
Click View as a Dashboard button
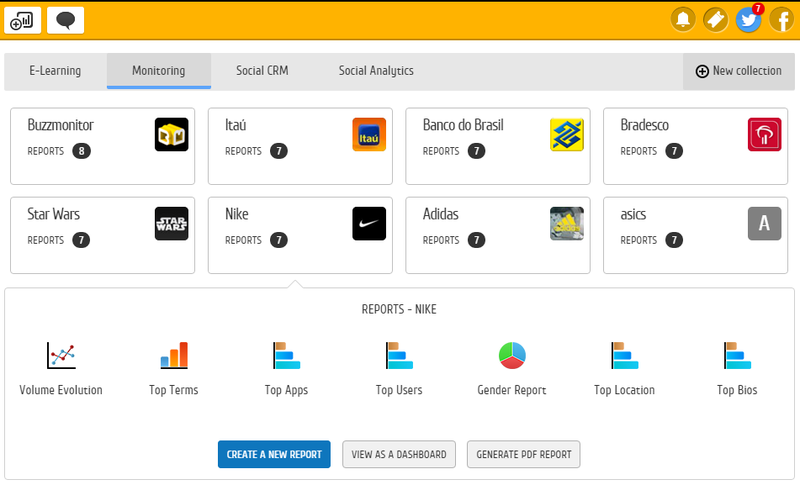400,454
